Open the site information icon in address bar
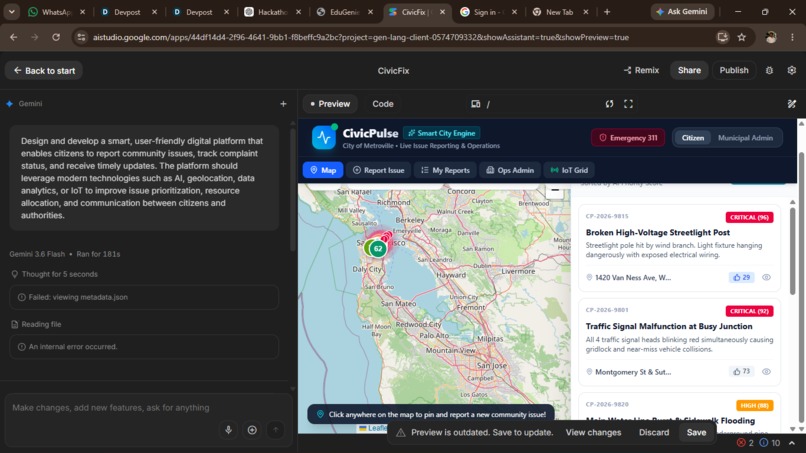 81,37
